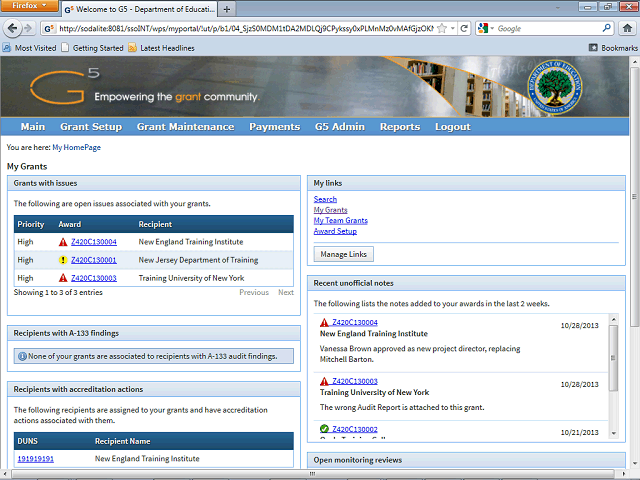
Task: Click the browser address bar
Action: [246, 28]
